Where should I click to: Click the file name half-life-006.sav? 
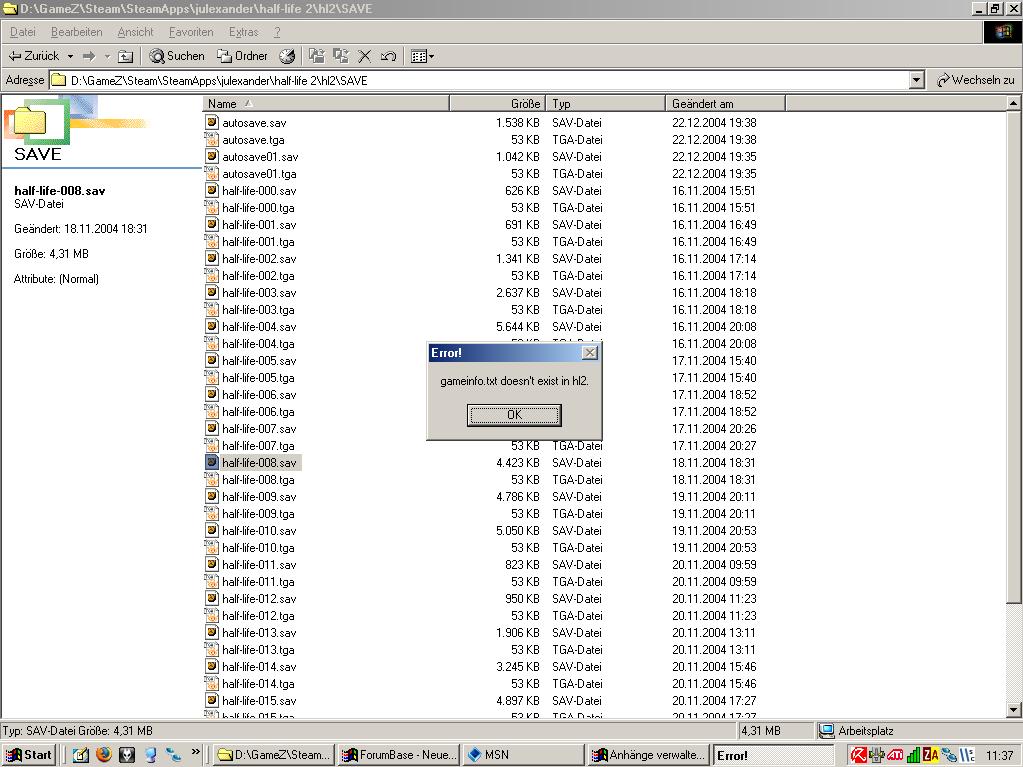click(259, 395)
